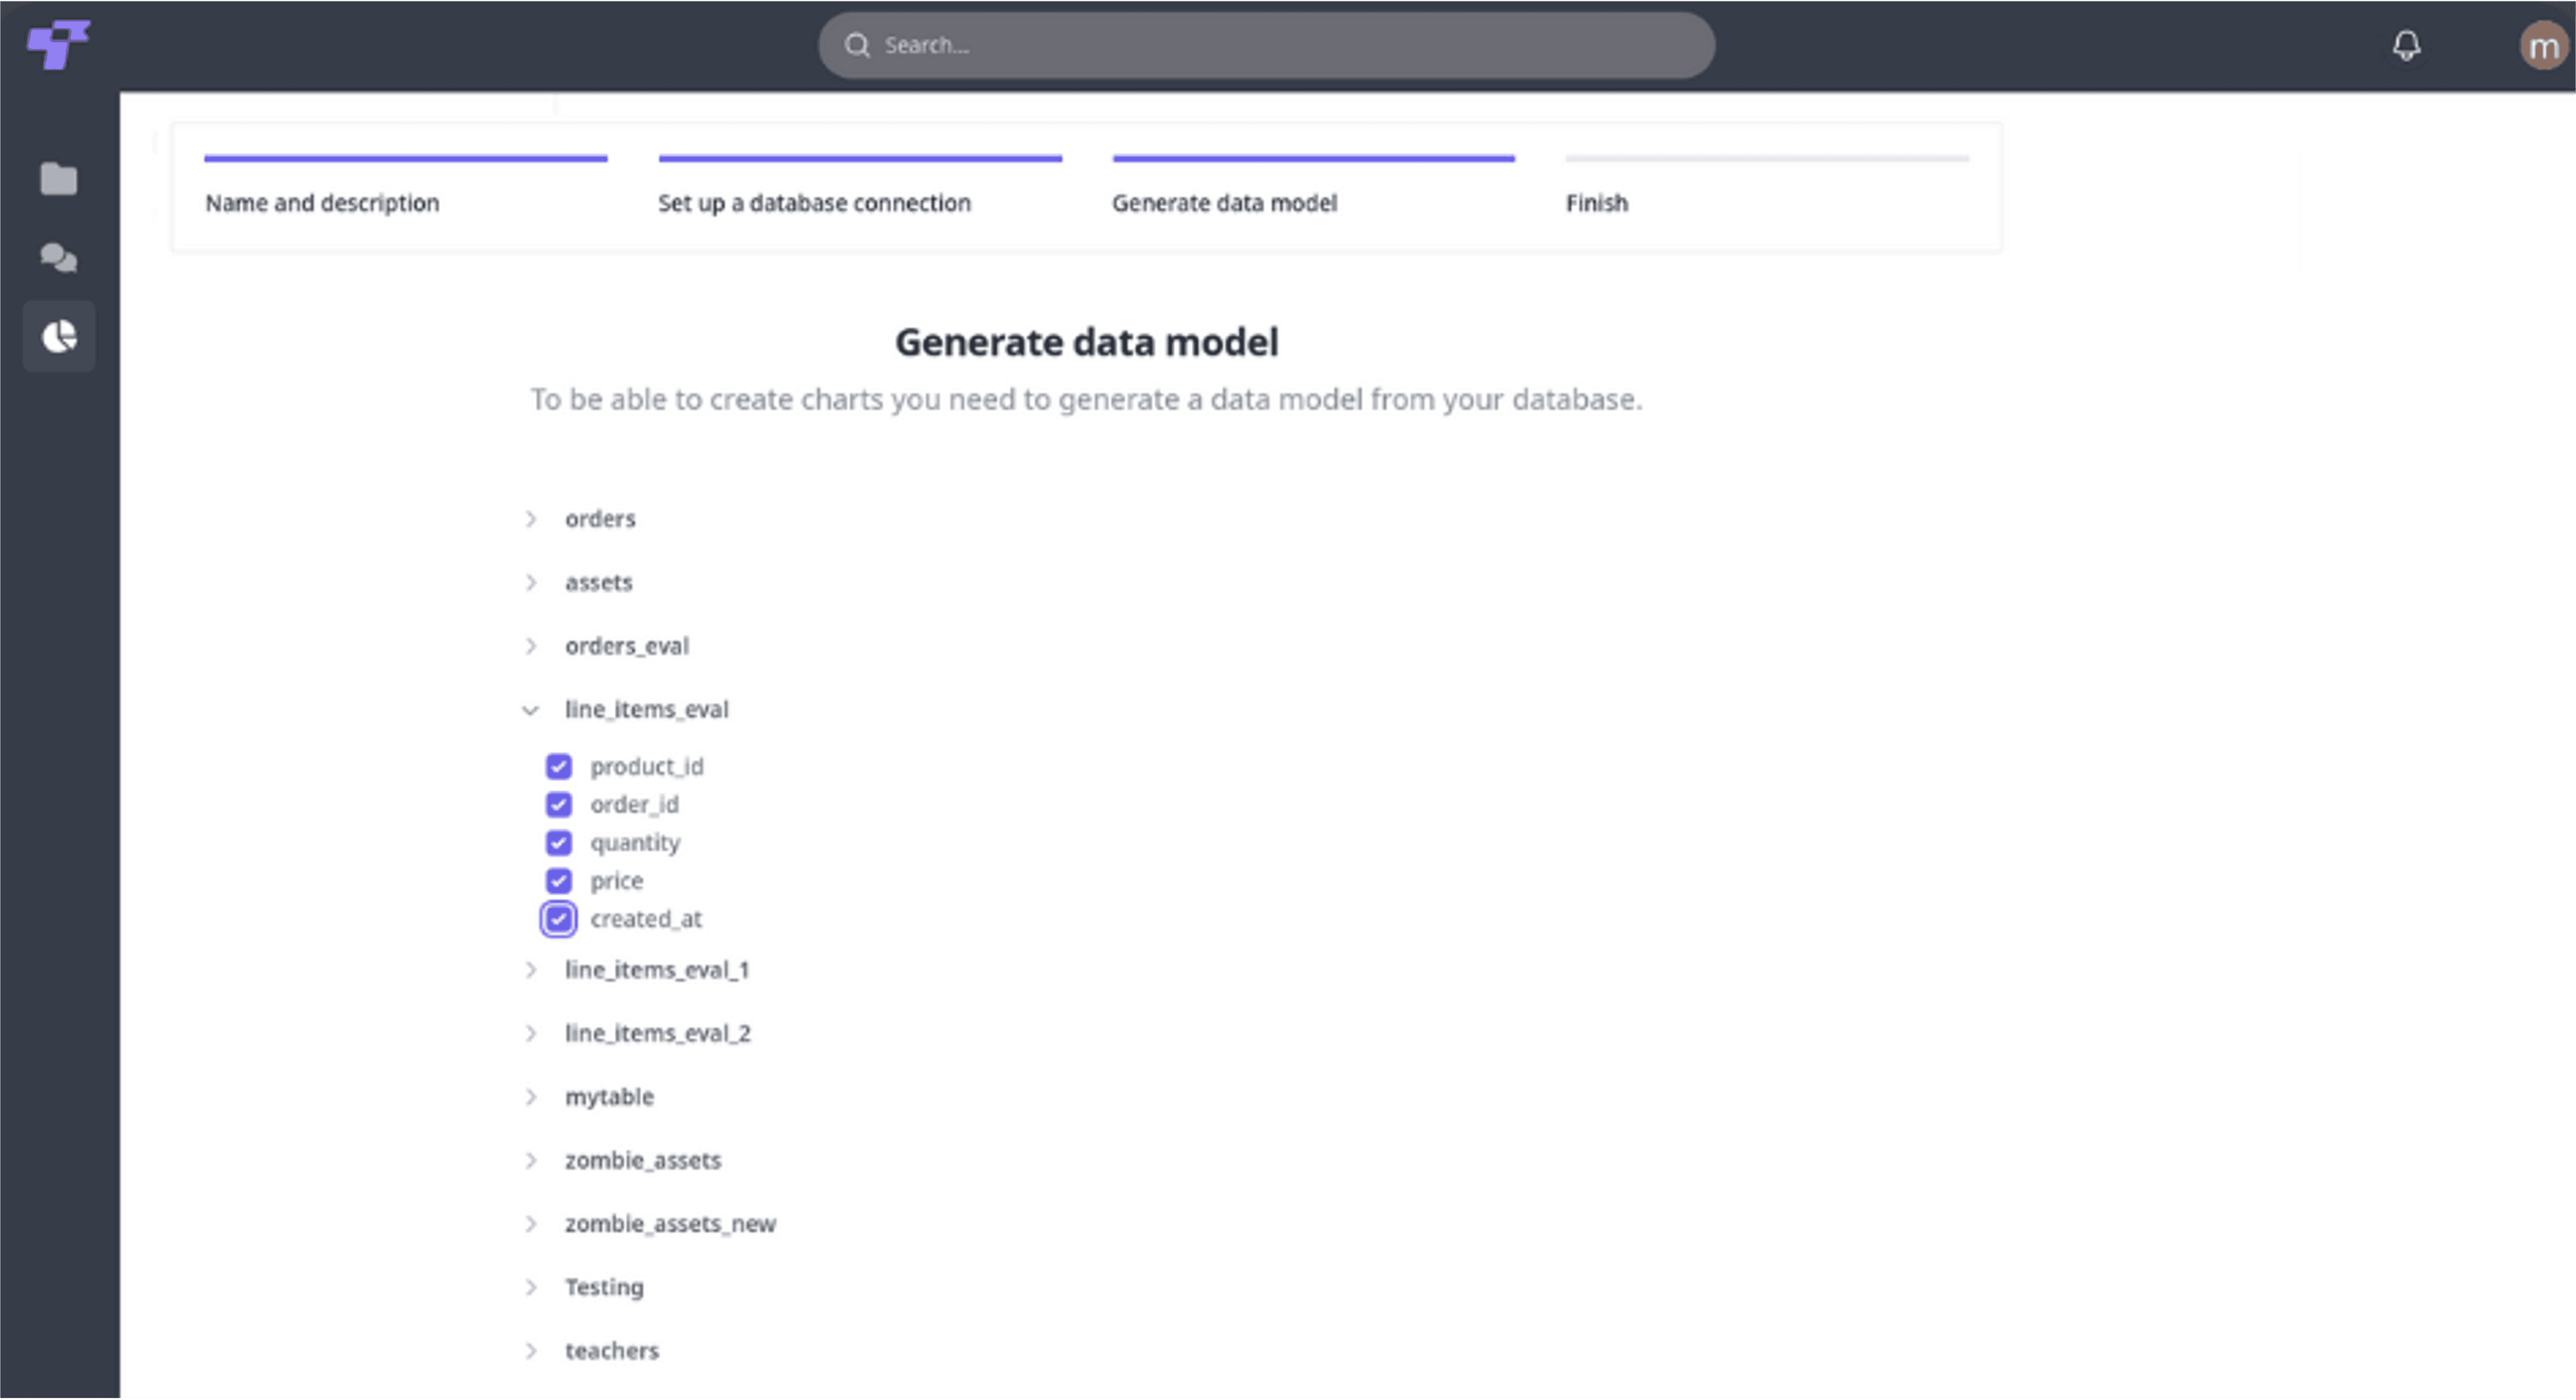Screen dimensions: 2576x1400
Task: Jump to the Finish step
Action: click(x=1596, y=203)
